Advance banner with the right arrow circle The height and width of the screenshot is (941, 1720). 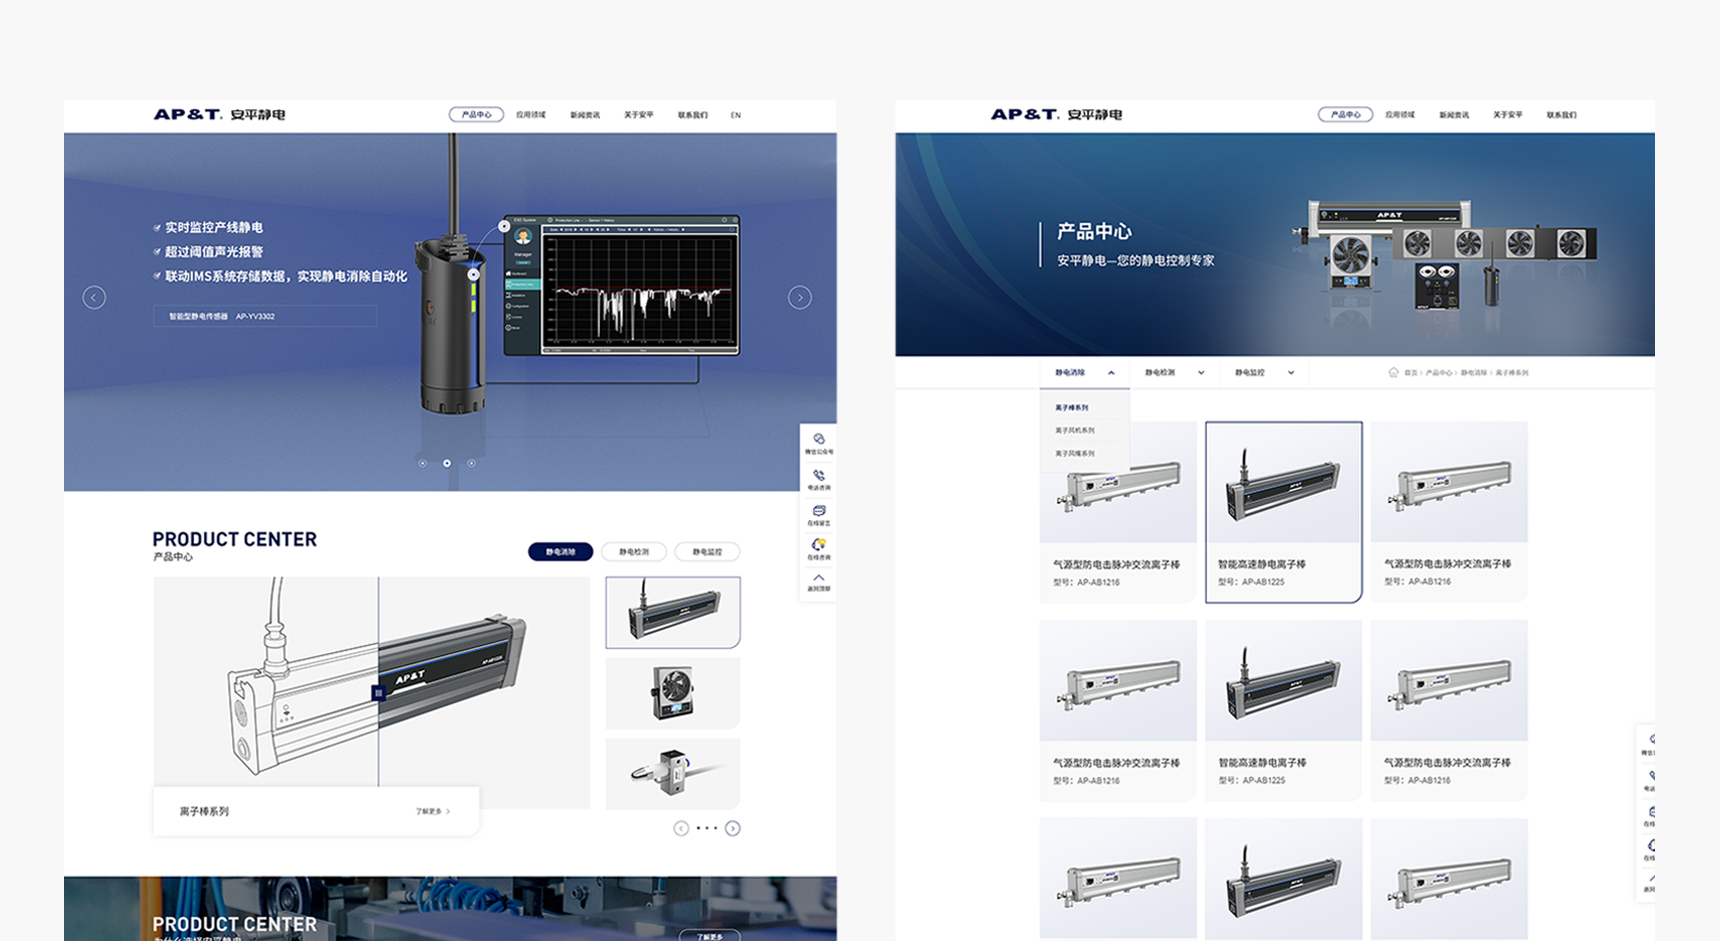tap(800, 297)
